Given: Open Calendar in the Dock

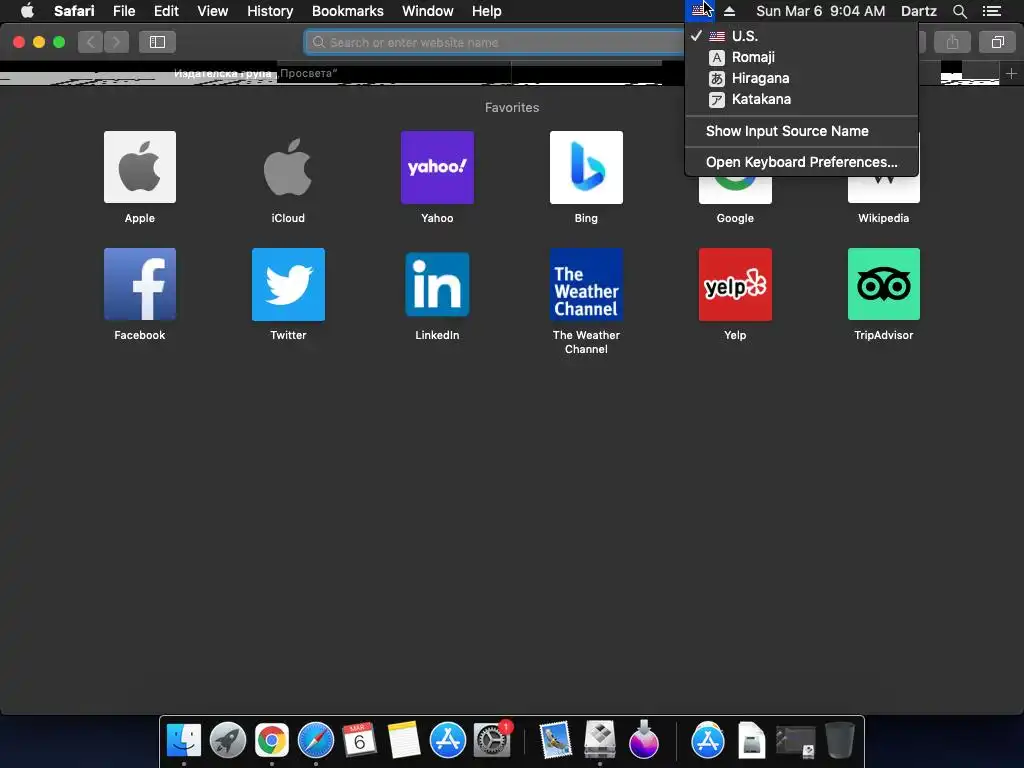Looking at the screenshot, I should [x=359, y=741].
